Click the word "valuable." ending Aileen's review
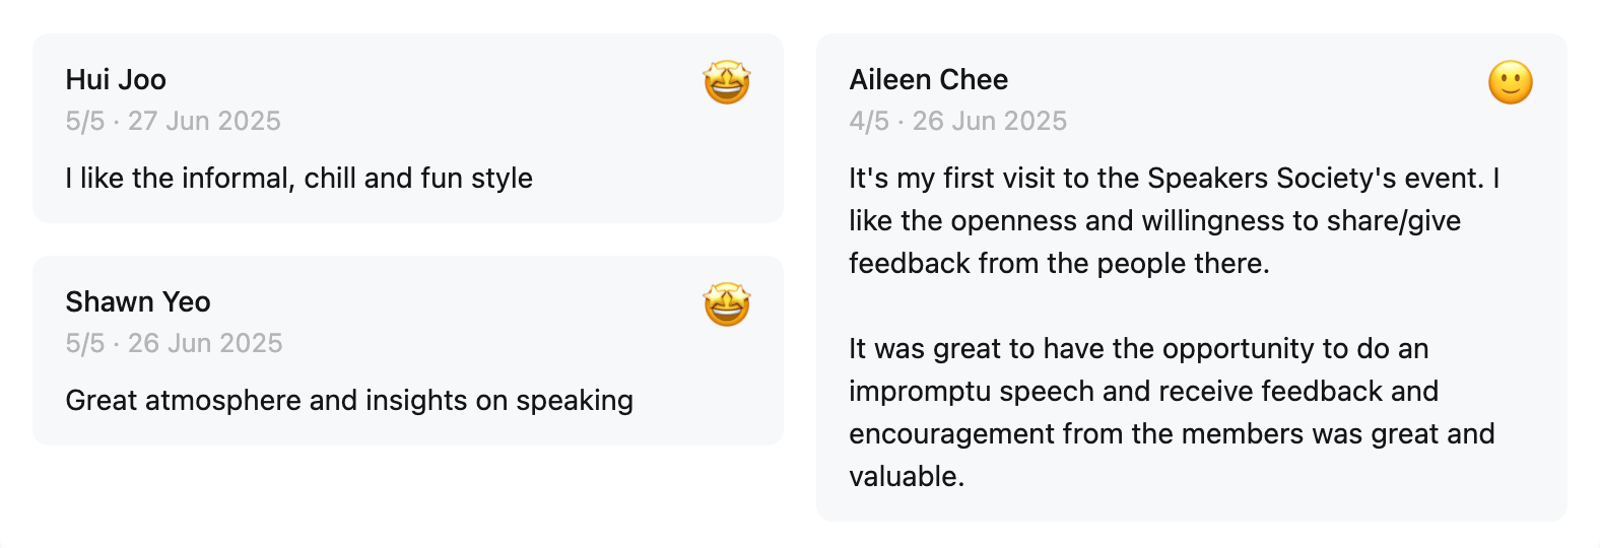The image size is (1600, 548). pyautogui.click(x=906, y=476)
